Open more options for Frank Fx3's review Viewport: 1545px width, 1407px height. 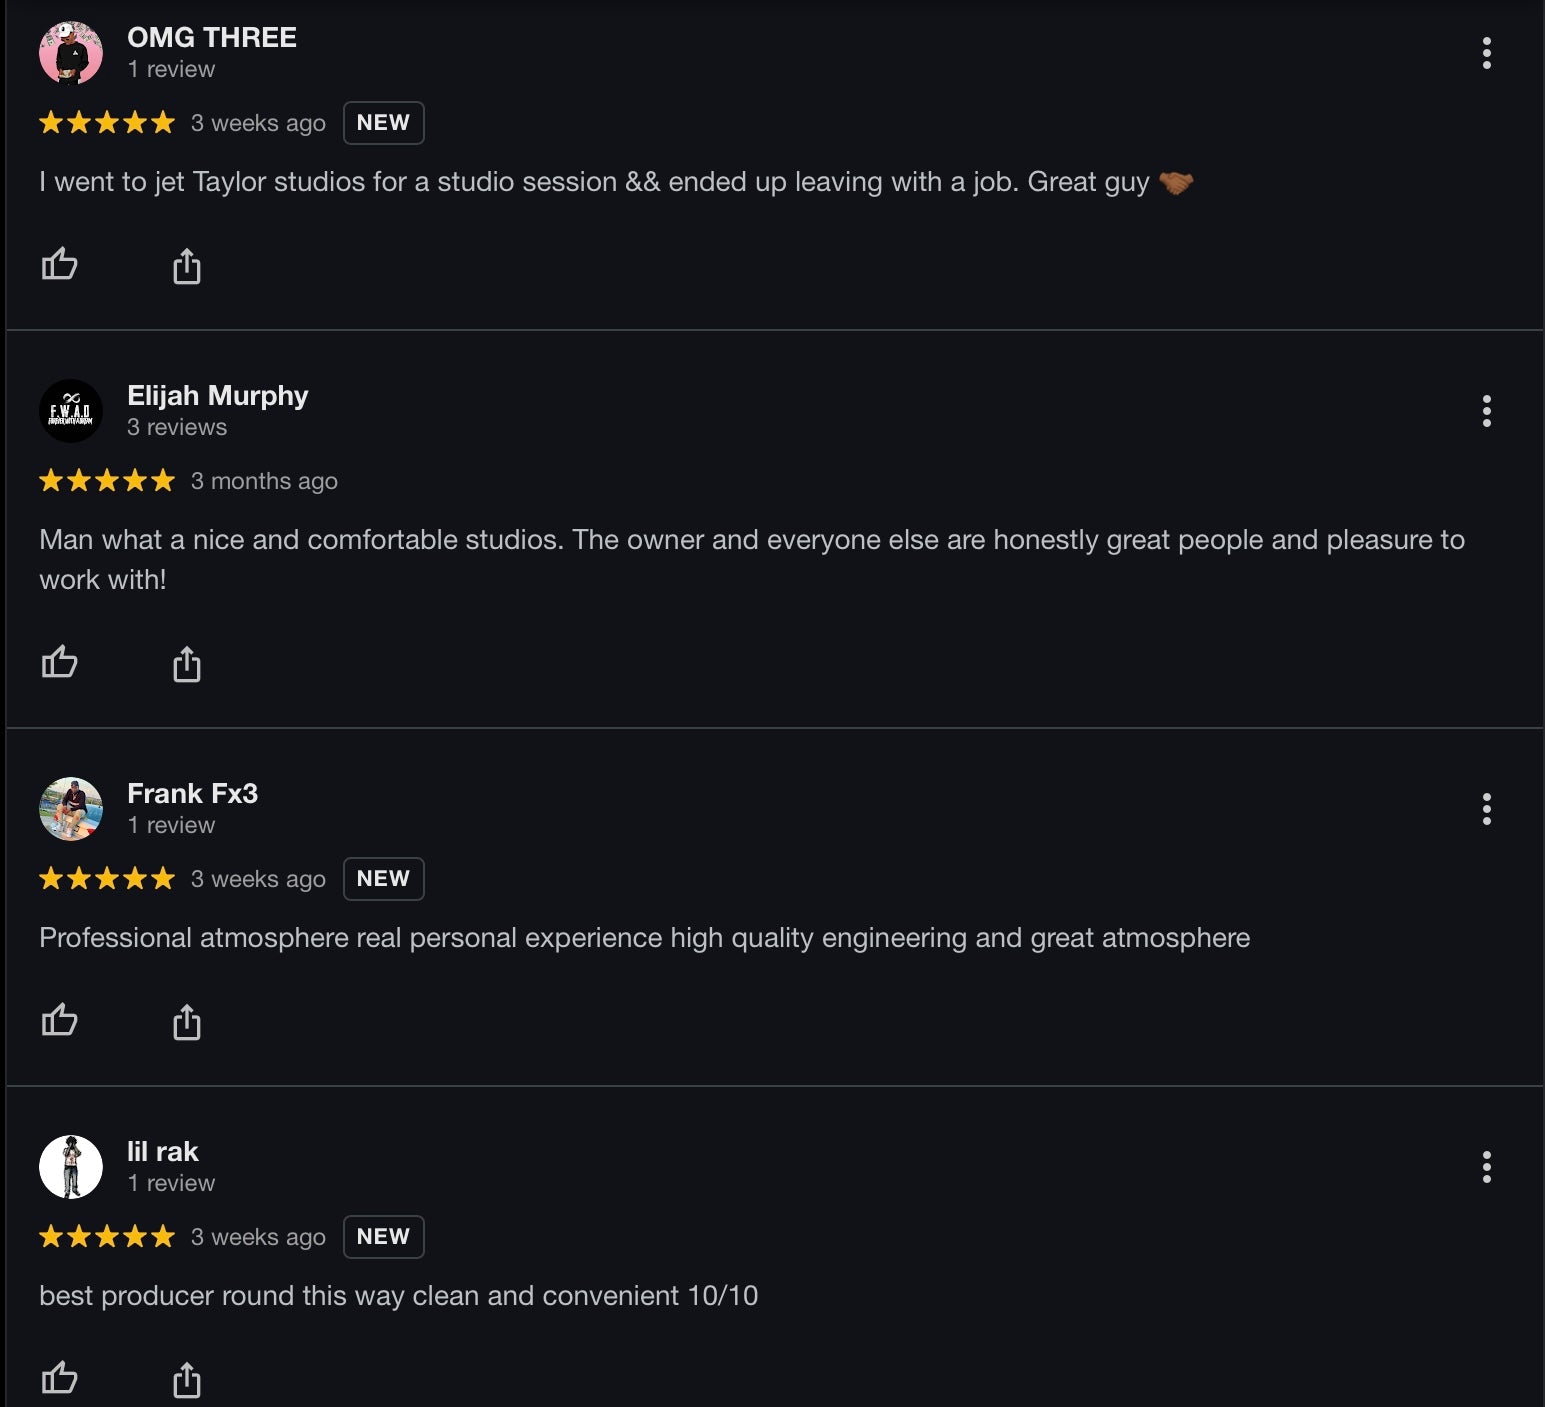click(x=1487, y=809)
